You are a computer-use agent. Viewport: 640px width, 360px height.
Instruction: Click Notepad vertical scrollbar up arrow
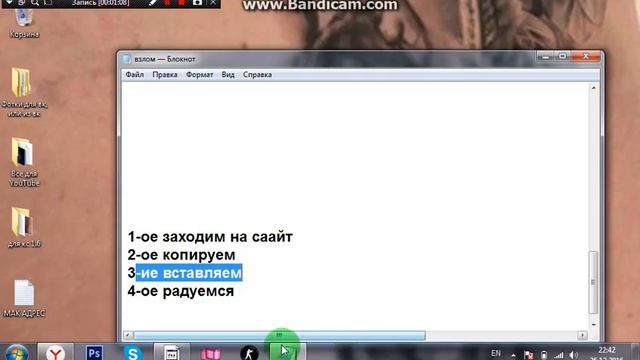[593, 88]
